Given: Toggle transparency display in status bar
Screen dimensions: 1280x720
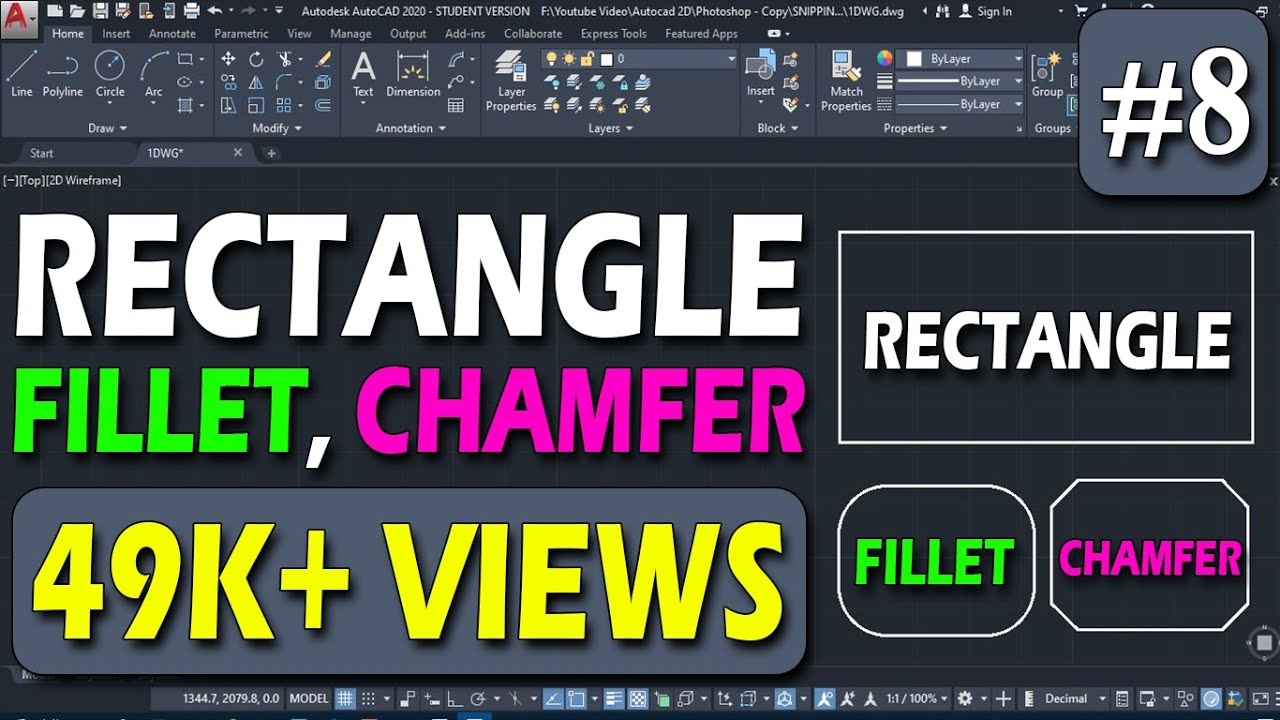Looking at the screenshot, I should (x=637, y=698).
